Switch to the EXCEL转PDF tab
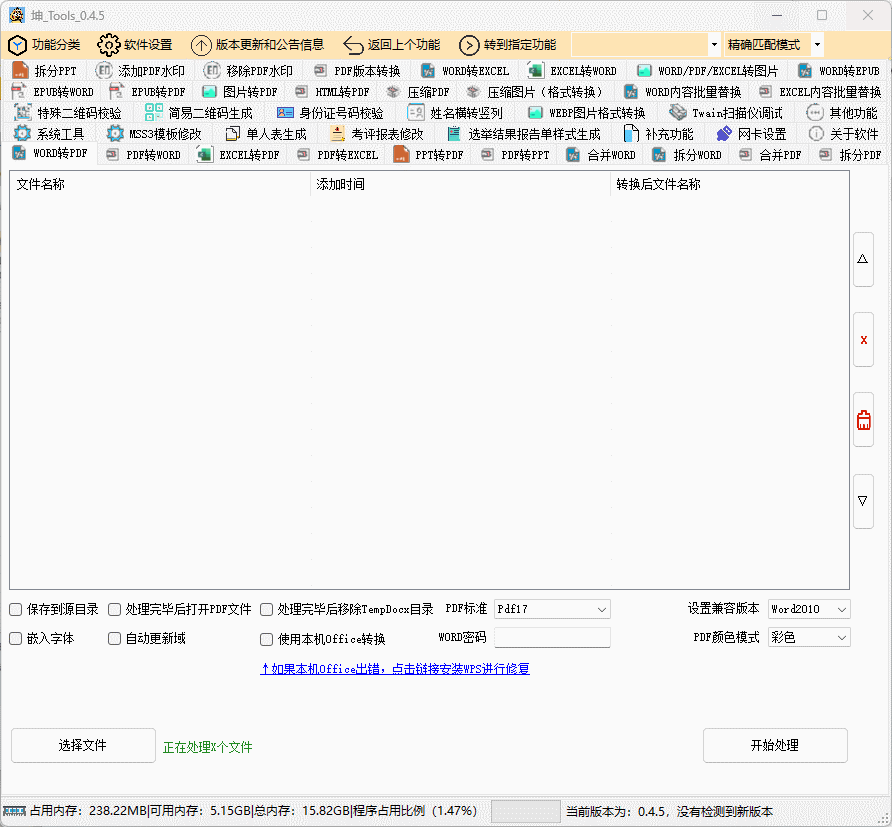Viewport: 892px width, 827px height. [x=239, y=155]
